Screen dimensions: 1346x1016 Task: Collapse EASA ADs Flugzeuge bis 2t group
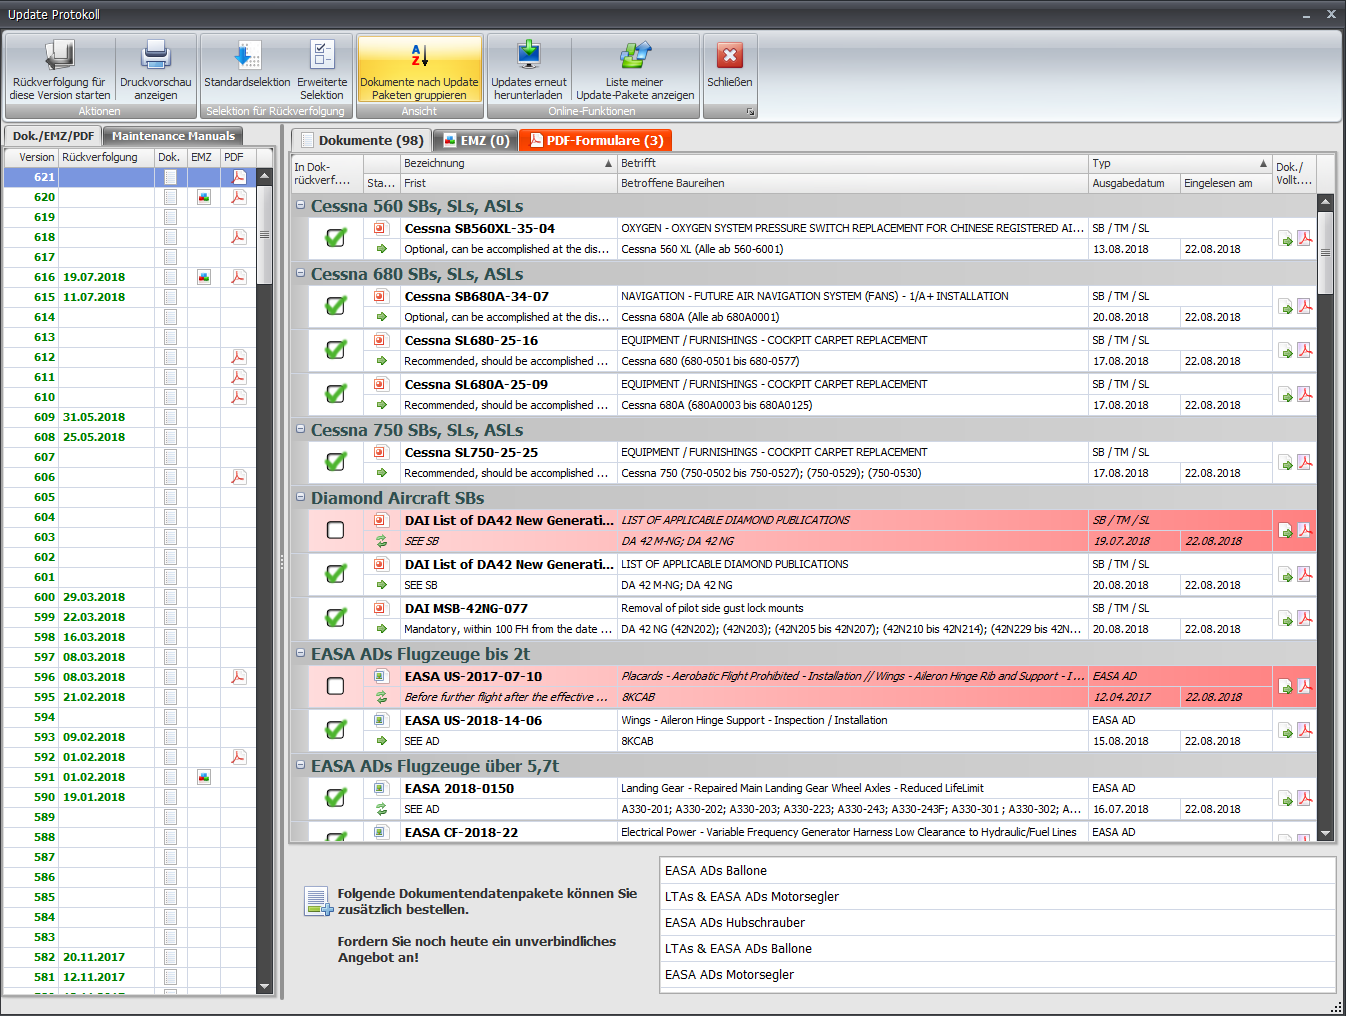point(301,654)
